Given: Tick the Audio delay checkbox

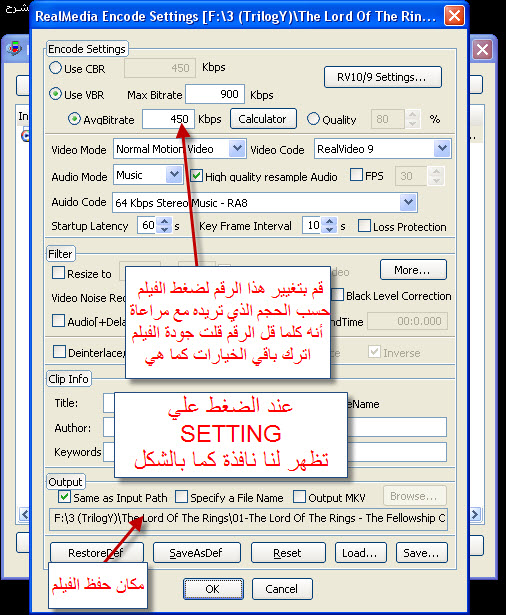Looking at the screenshot, I should [x=58, y=321].
